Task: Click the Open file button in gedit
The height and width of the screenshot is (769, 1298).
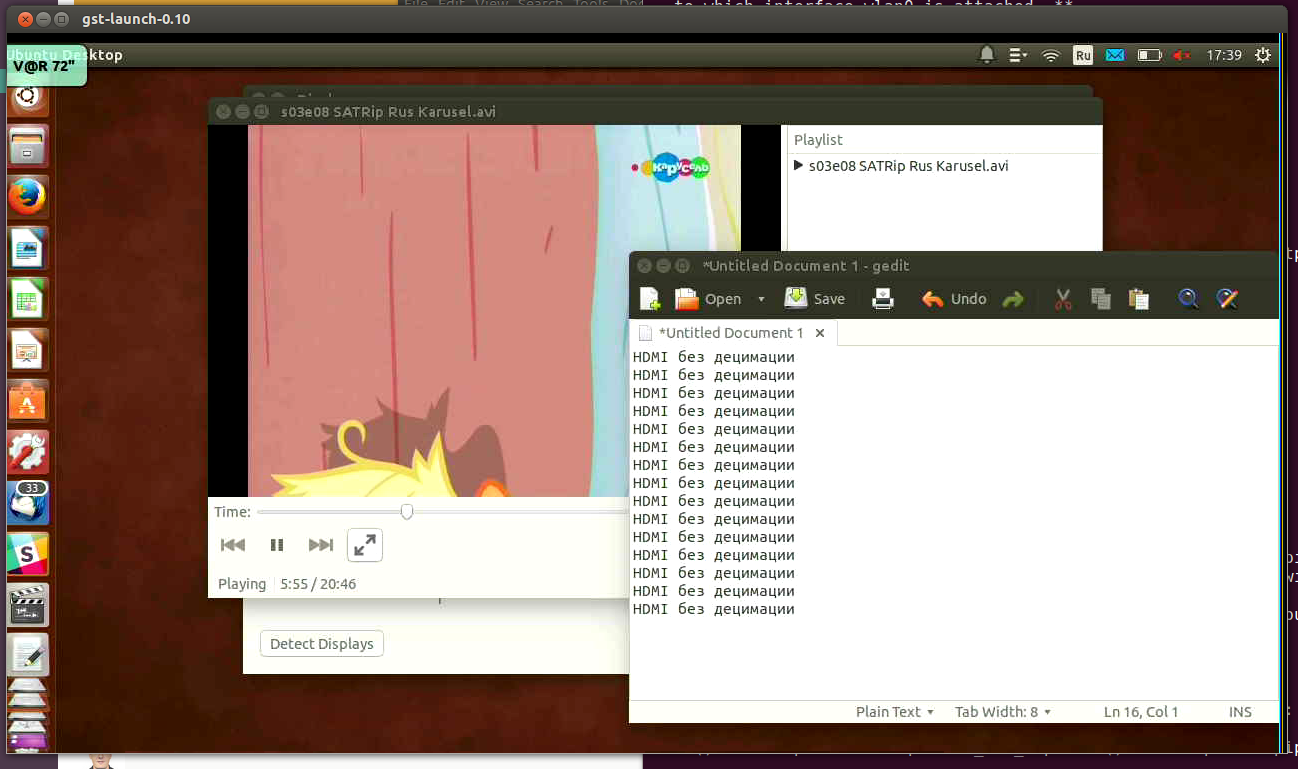Action: click(708, 298)
